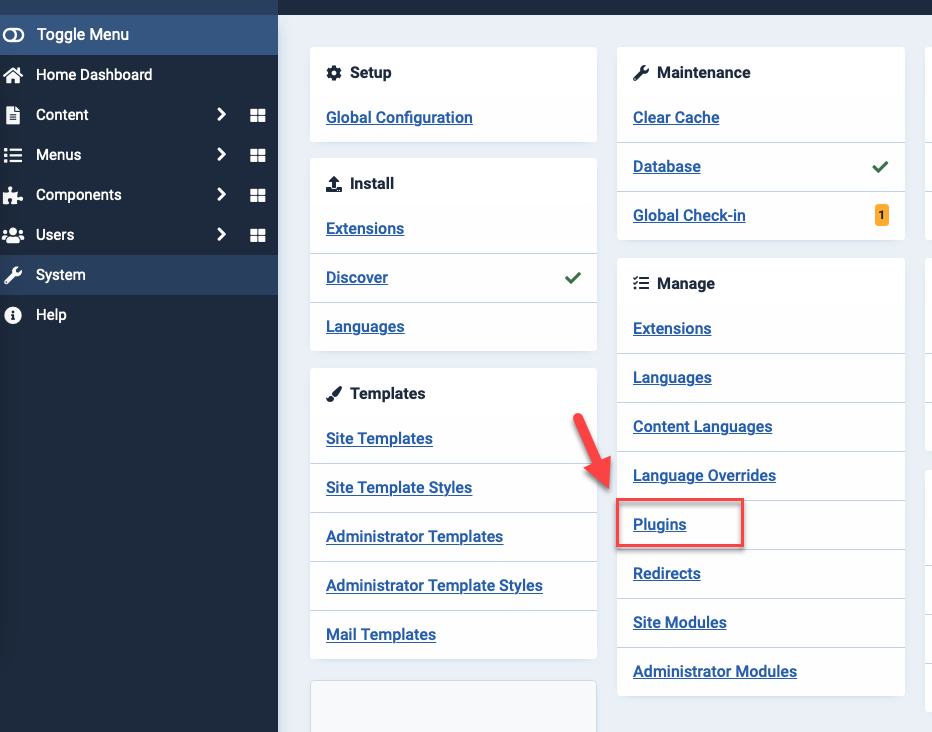The width and height of the screenshot is (932, 732).
Task: Expand the Components submenu chevron
Action: point(221,195)
